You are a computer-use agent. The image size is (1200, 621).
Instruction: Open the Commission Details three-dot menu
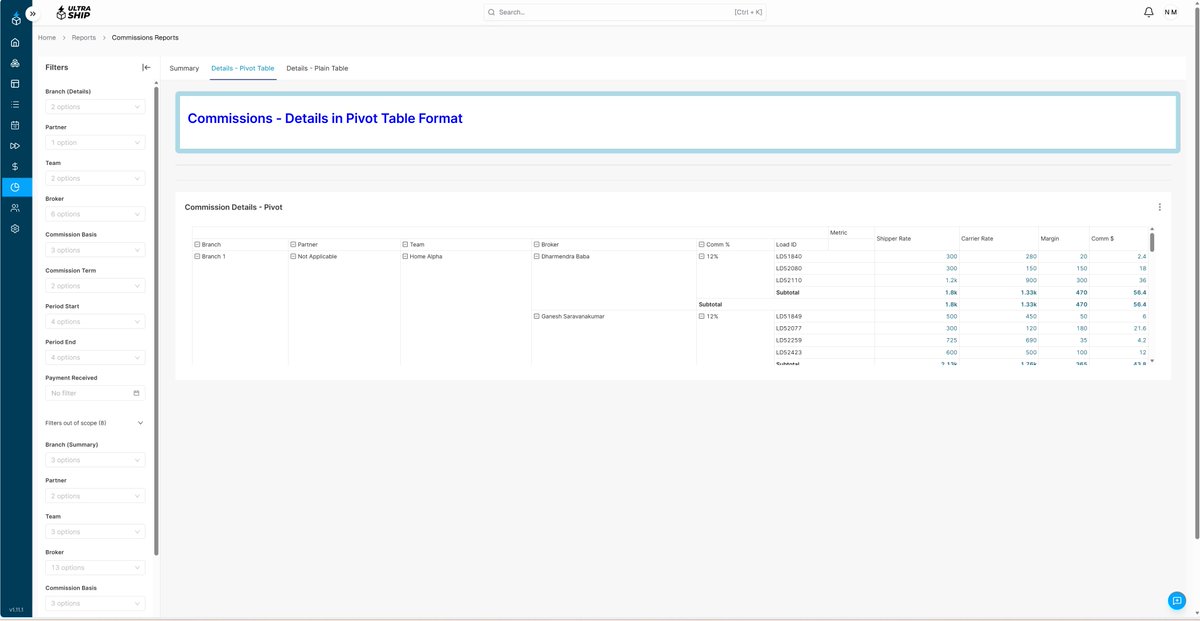pos(1160,207)
